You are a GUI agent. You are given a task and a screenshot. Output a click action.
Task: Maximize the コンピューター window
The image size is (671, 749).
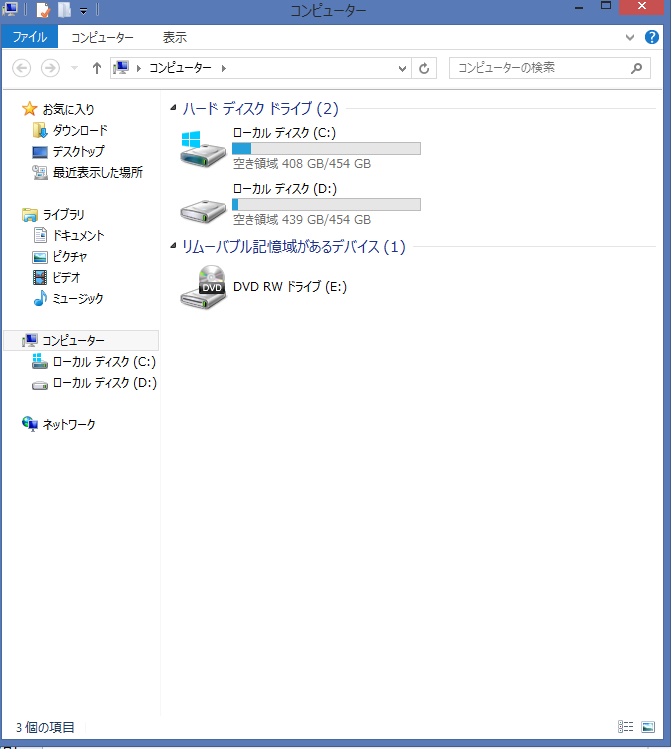pyautogui.click(x=606, y=7)
